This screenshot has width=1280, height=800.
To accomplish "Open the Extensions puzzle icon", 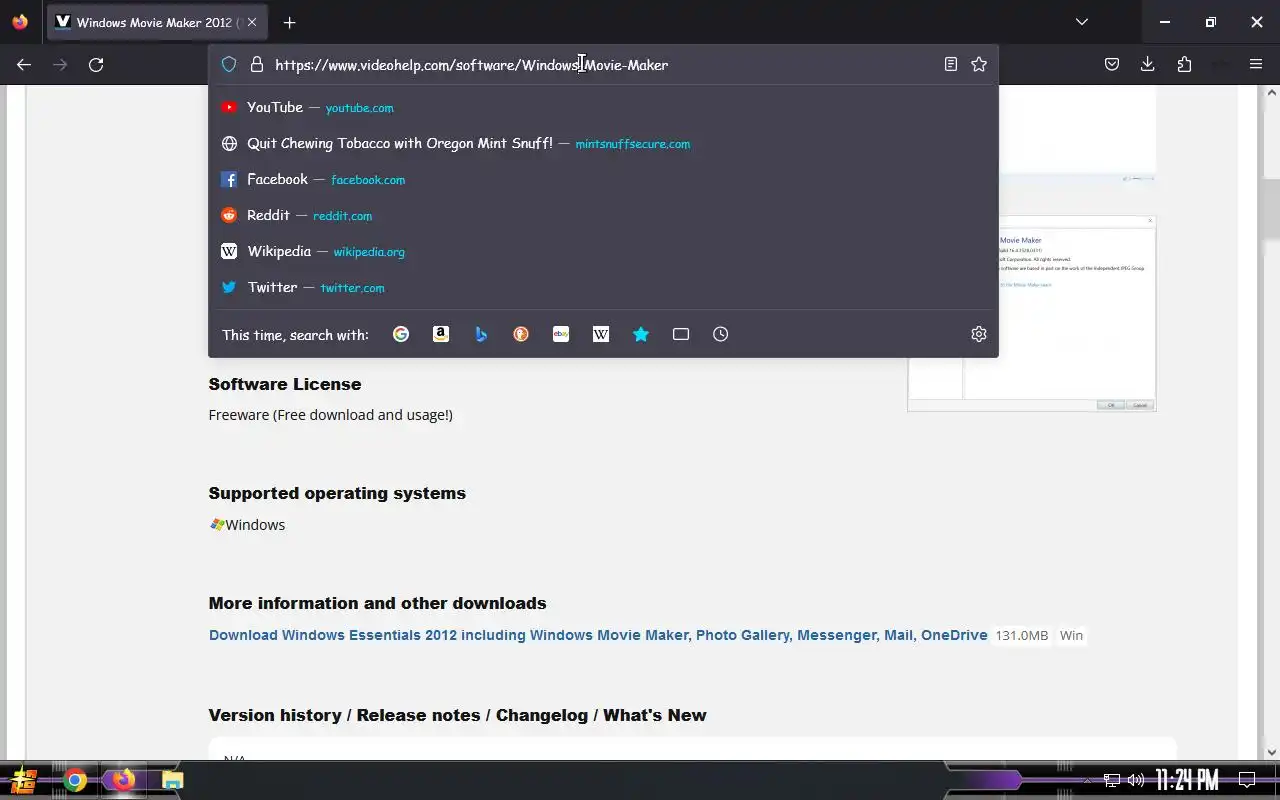I will click(1184, 64).
